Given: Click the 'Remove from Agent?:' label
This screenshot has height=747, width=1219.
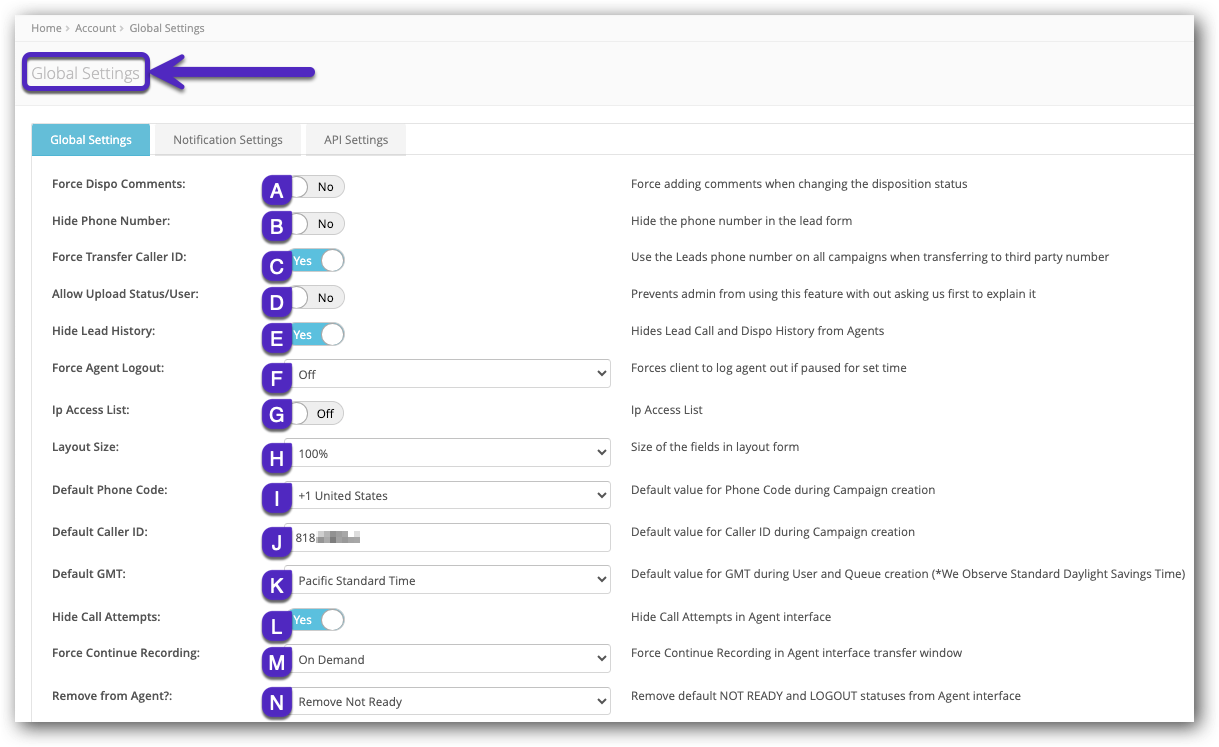Looking at the screenshot, I should coord(112,695).
